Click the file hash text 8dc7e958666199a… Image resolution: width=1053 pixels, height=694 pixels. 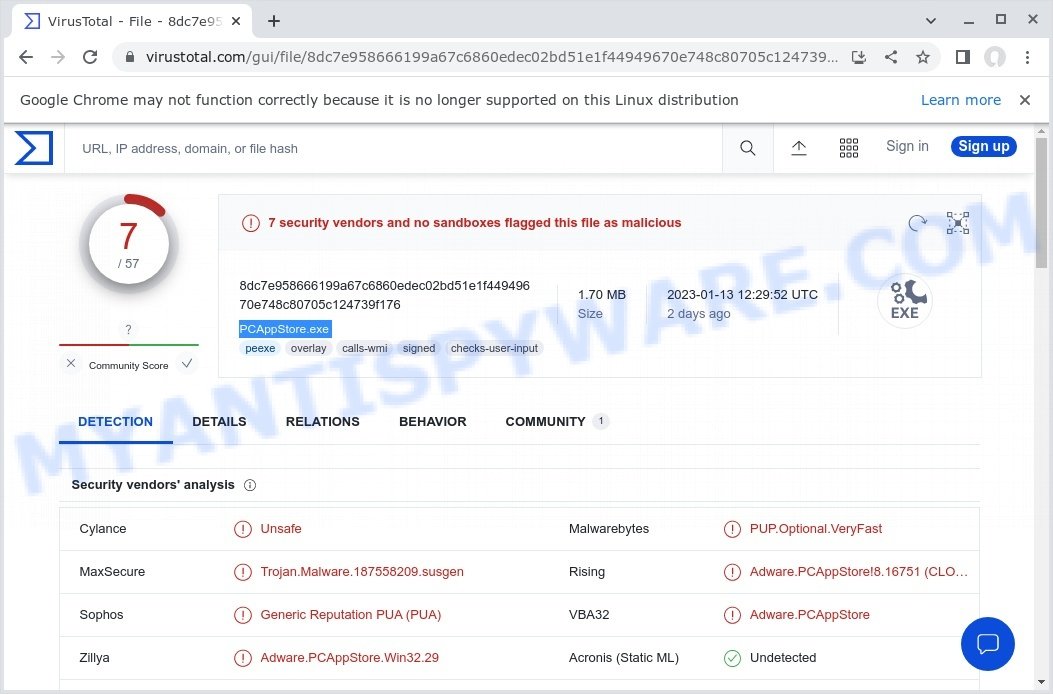click(384, 295)
